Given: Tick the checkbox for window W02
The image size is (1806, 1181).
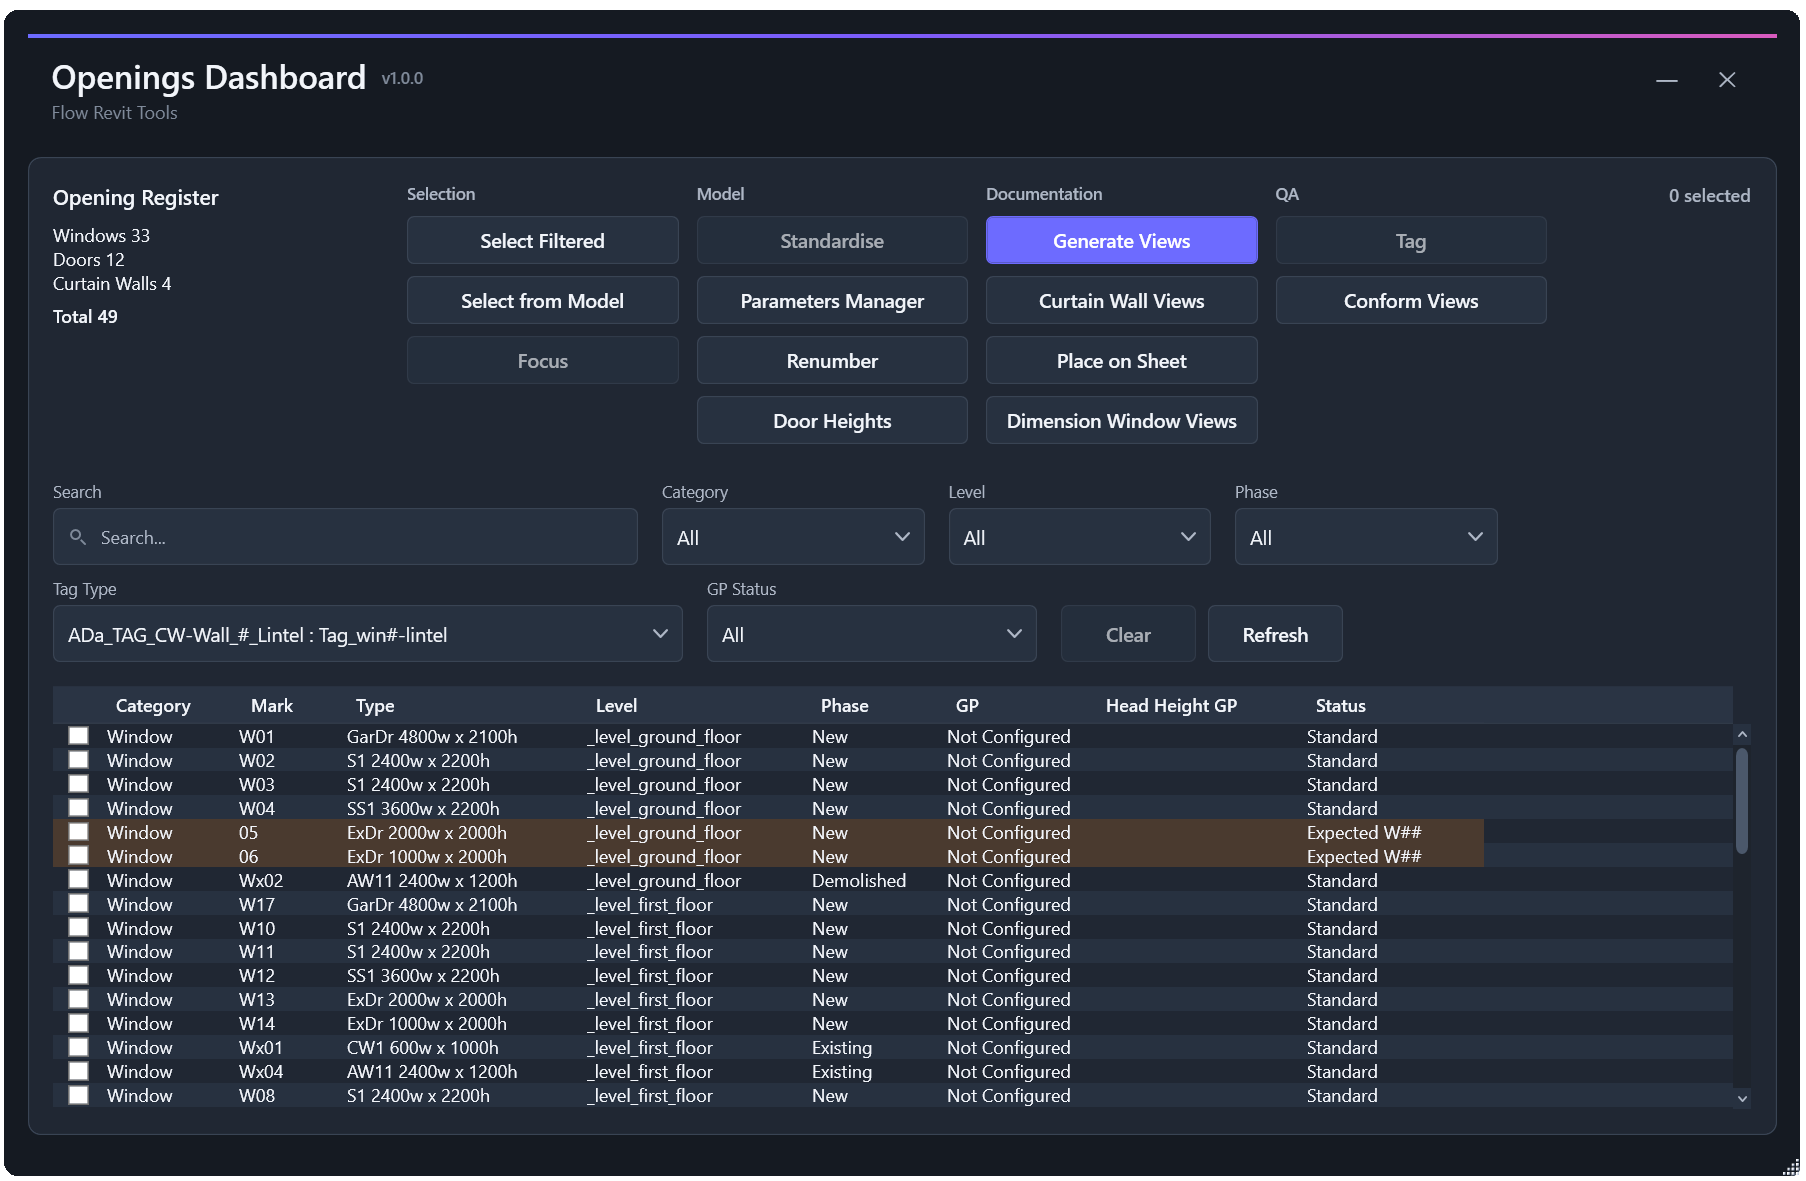Looking at the screenshot, I should point(78,760).
